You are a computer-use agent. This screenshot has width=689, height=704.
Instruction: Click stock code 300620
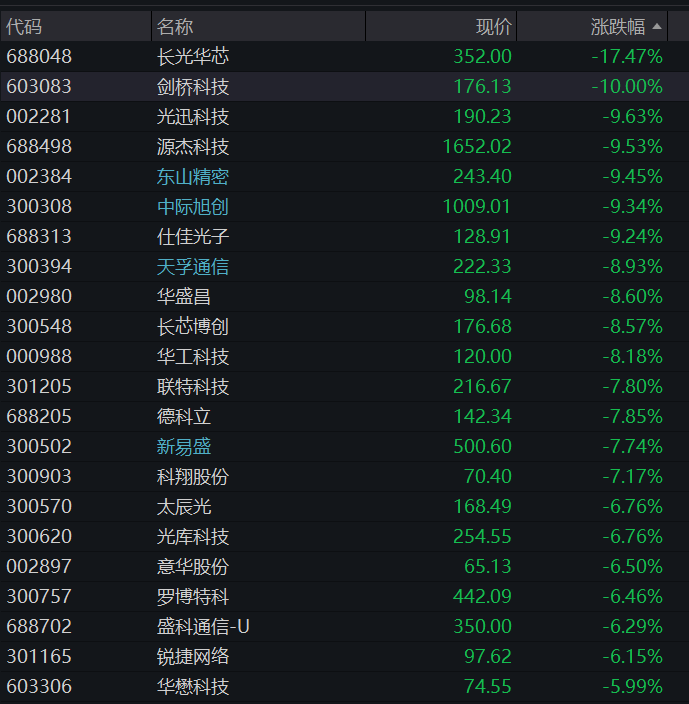(x=39, y=537)
